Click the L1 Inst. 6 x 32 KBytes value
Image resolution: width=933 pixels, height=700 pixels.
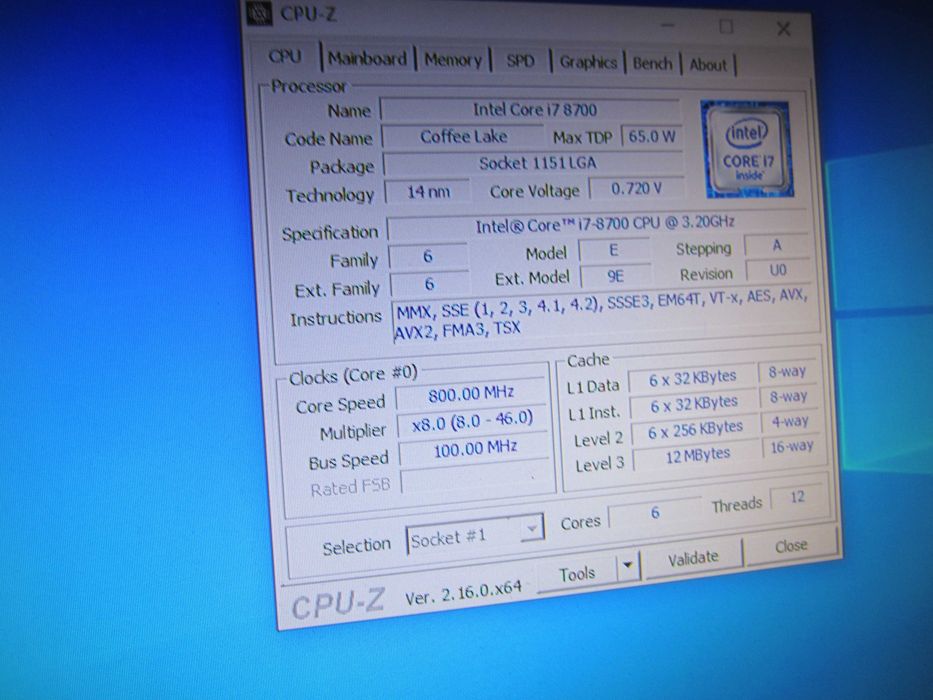[x=694, y=404]
